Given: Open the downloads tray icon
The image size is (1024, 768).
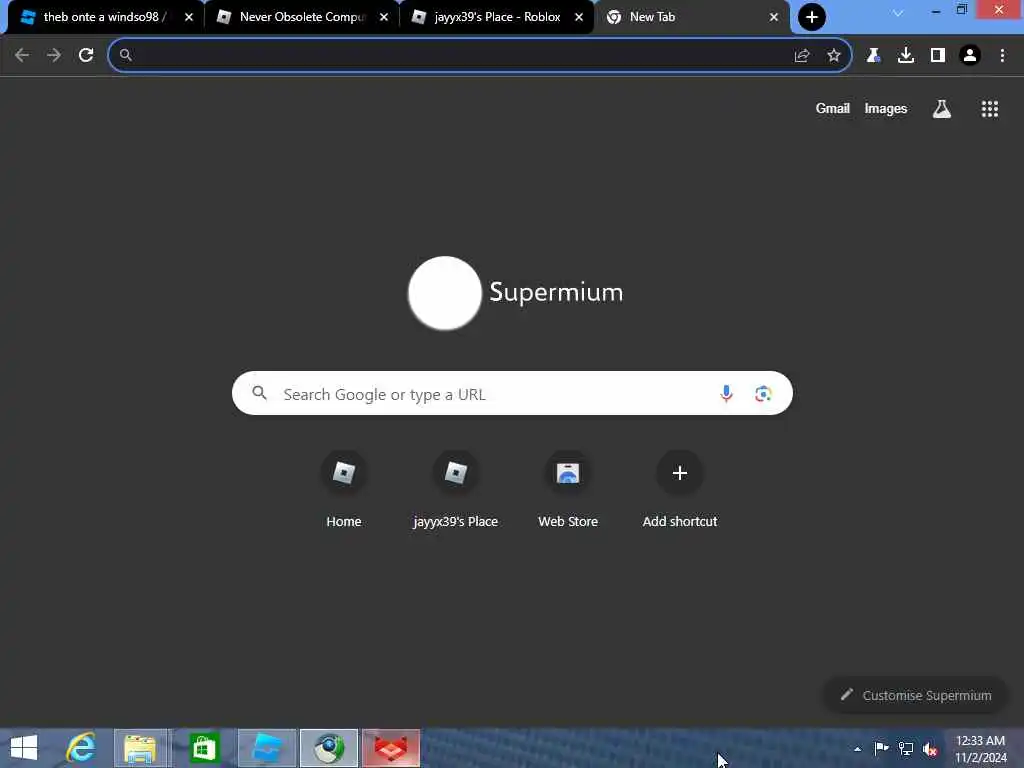Looking at the screenshot, I should (906, 56).
